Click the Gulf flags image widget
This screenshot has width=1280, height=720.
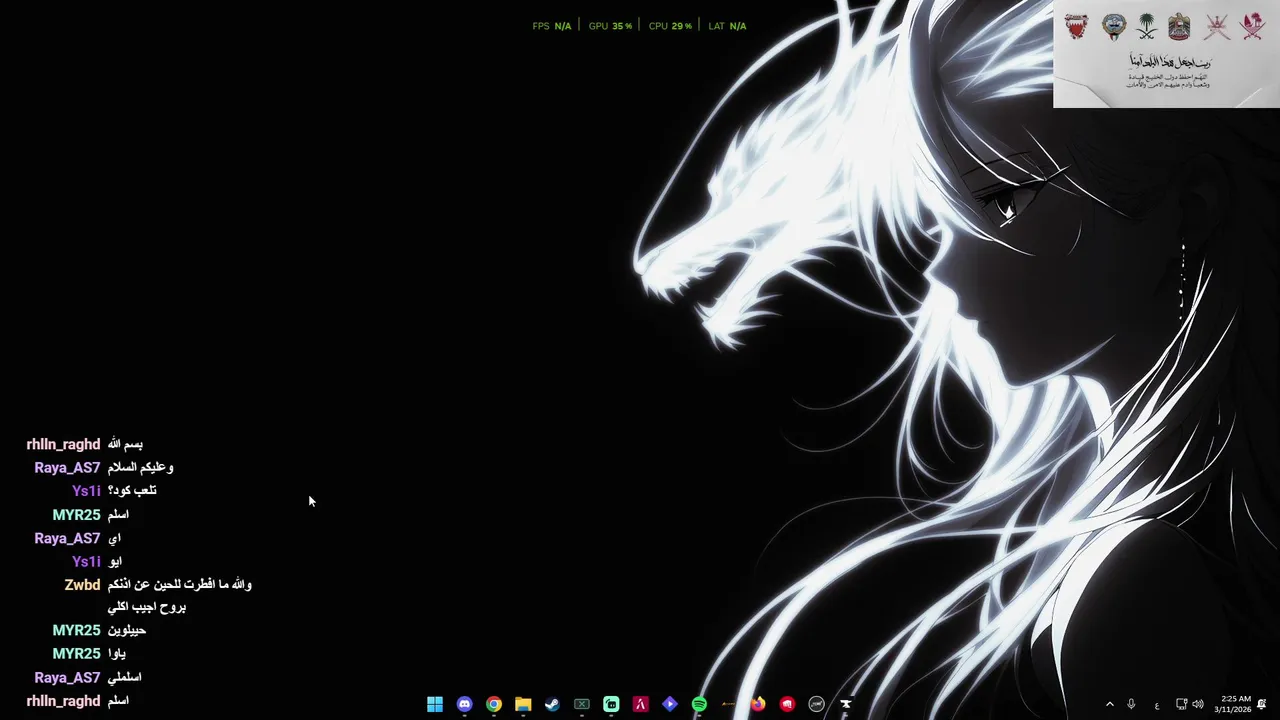tap(1166, 54)
